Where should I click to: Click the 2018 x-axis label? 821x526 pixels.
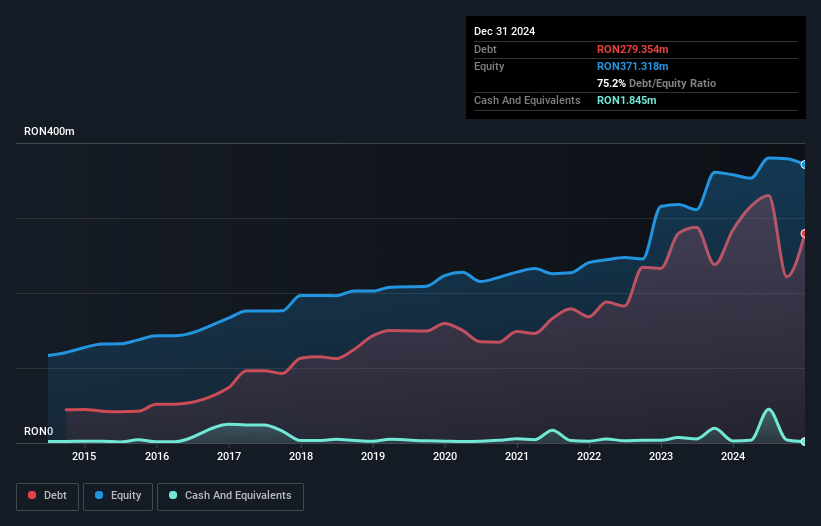(301, 456)
